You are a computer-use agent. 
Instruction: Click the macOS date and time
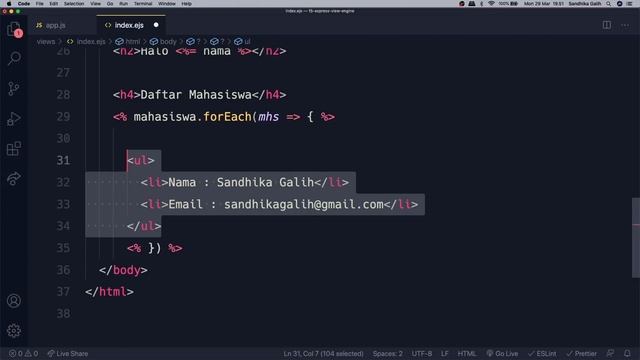tap(544, 4)
